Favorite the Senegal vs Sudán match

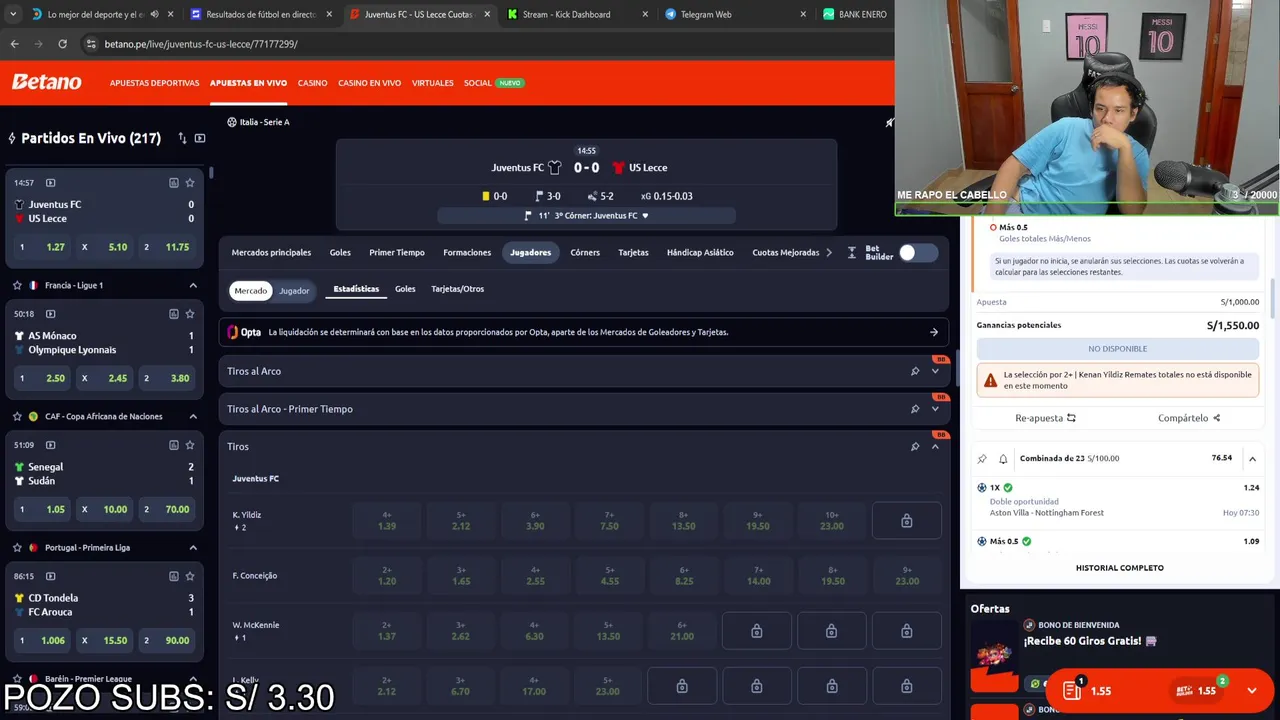point(190,445)
